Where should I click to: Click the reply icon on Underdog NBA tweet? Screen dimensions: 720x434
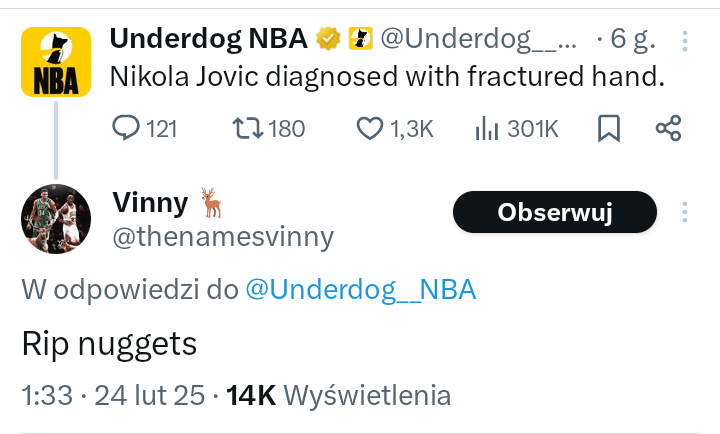125,128
